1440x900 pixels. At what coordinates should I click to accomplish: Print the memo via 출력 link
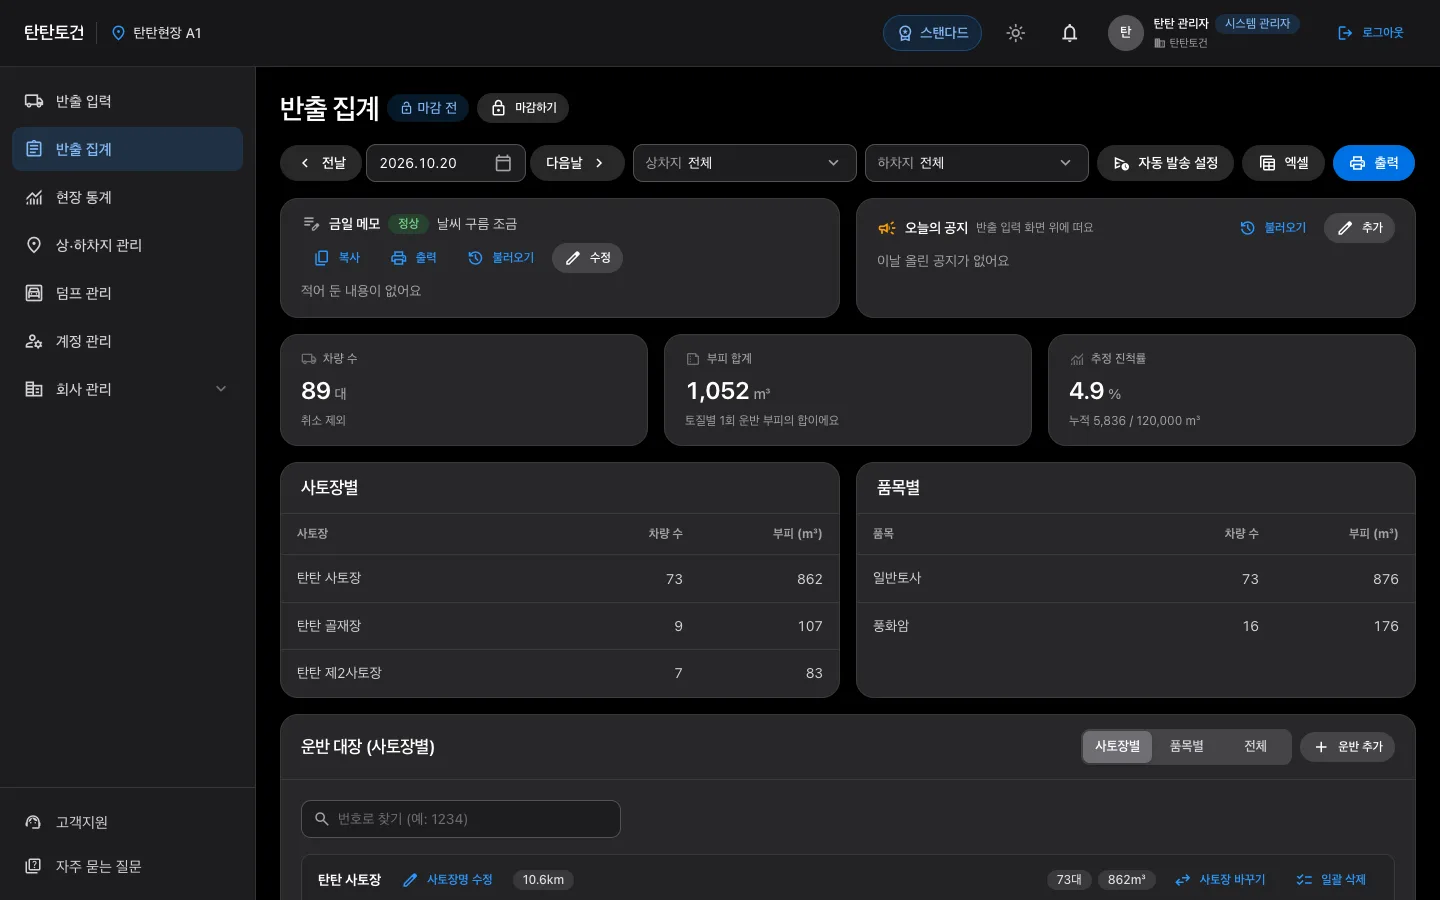414,258
